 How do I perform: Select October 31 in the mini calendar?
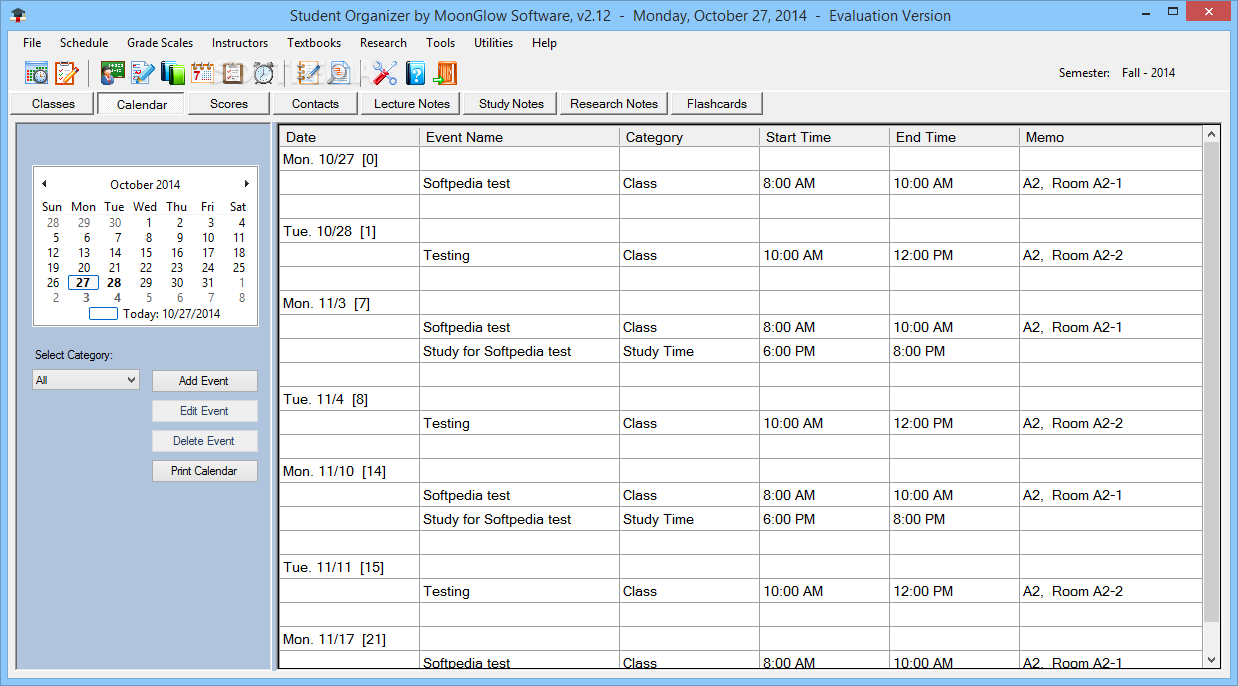click(x=208, y=283)
